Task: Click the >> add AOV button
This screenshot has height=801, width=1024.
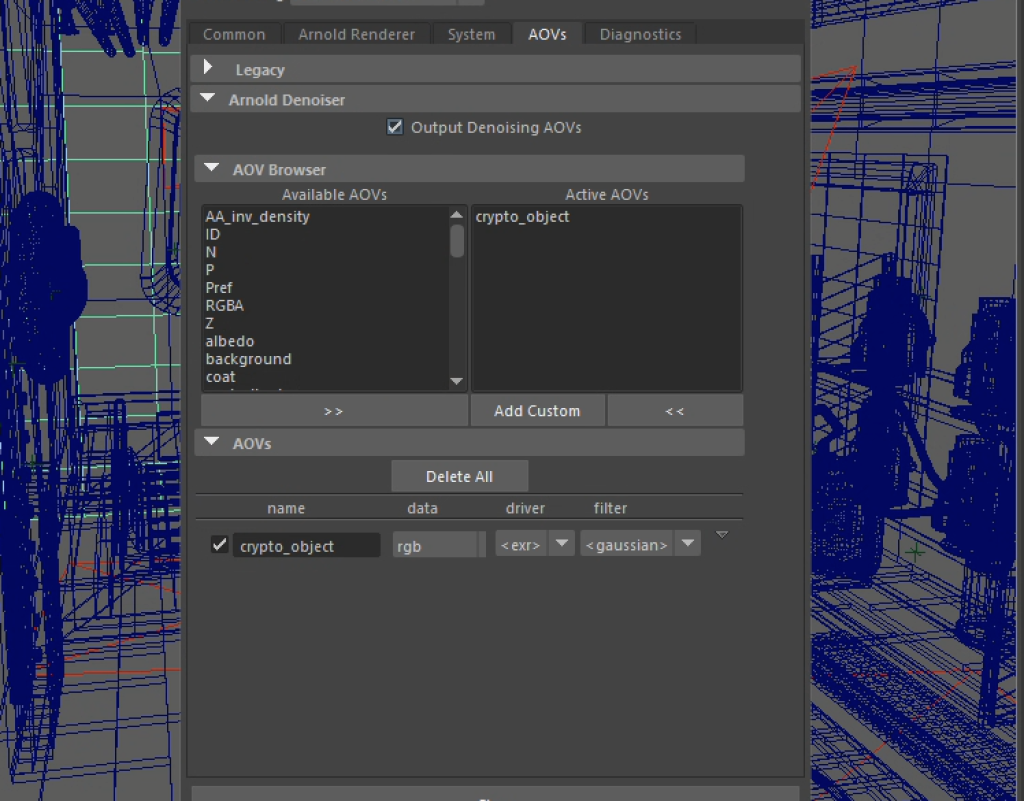Action: coord(333,411)
